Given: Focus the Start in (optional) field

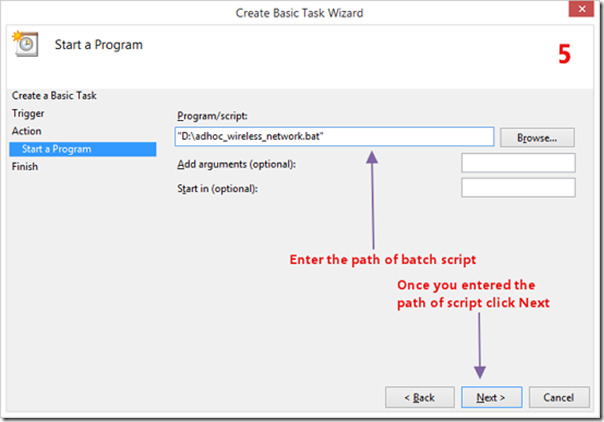Looking at the screenshot, I should [518, 188].
